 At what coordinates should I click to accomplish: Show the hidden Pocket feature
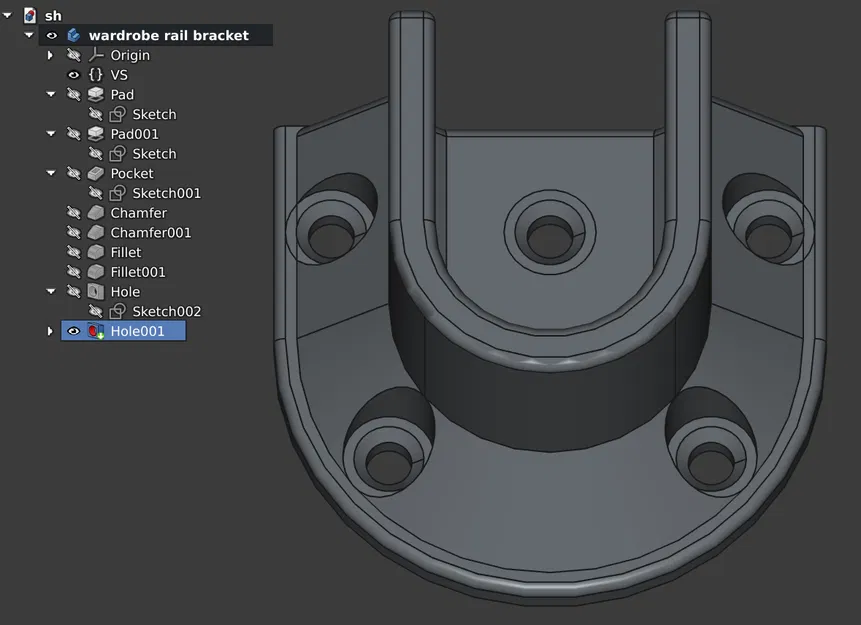tap(74, 174)
